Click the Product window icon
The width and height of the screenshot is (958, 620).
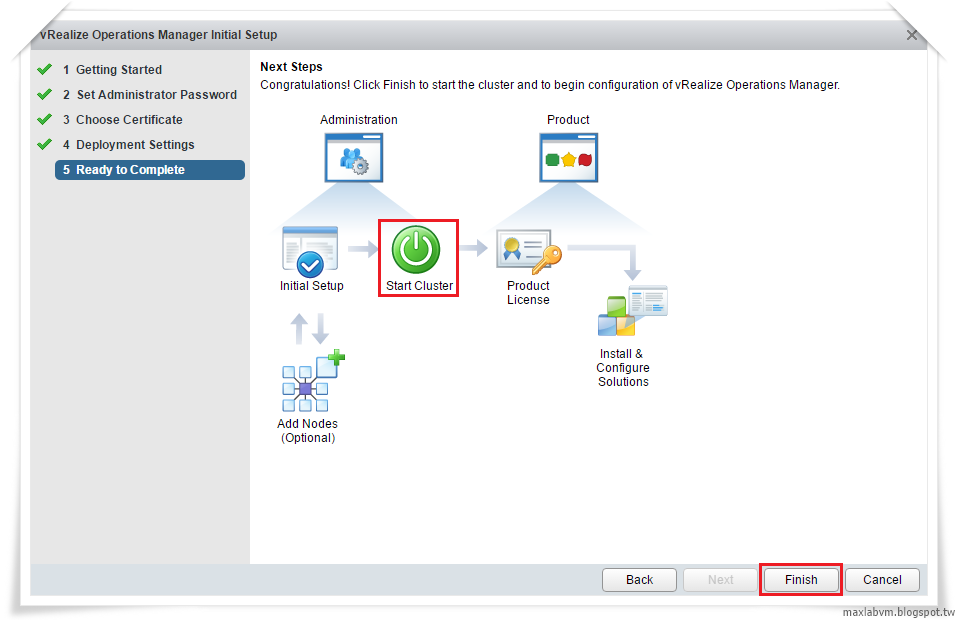(568, 158)
